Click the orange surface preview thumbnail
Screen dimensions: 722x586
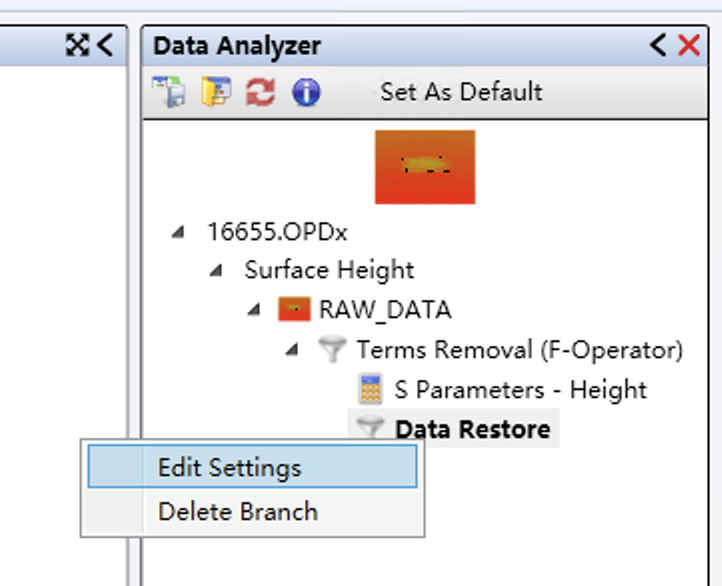425,167
